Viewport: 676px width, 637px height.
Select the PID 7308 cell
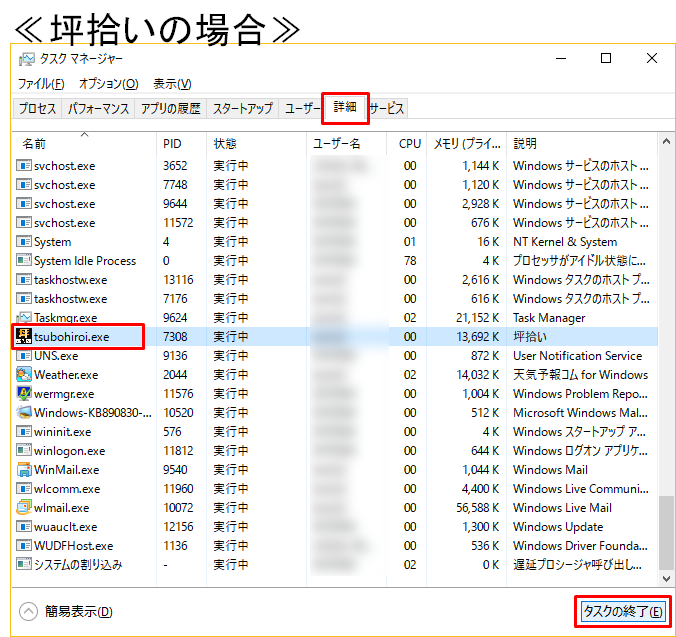[175, 336]
